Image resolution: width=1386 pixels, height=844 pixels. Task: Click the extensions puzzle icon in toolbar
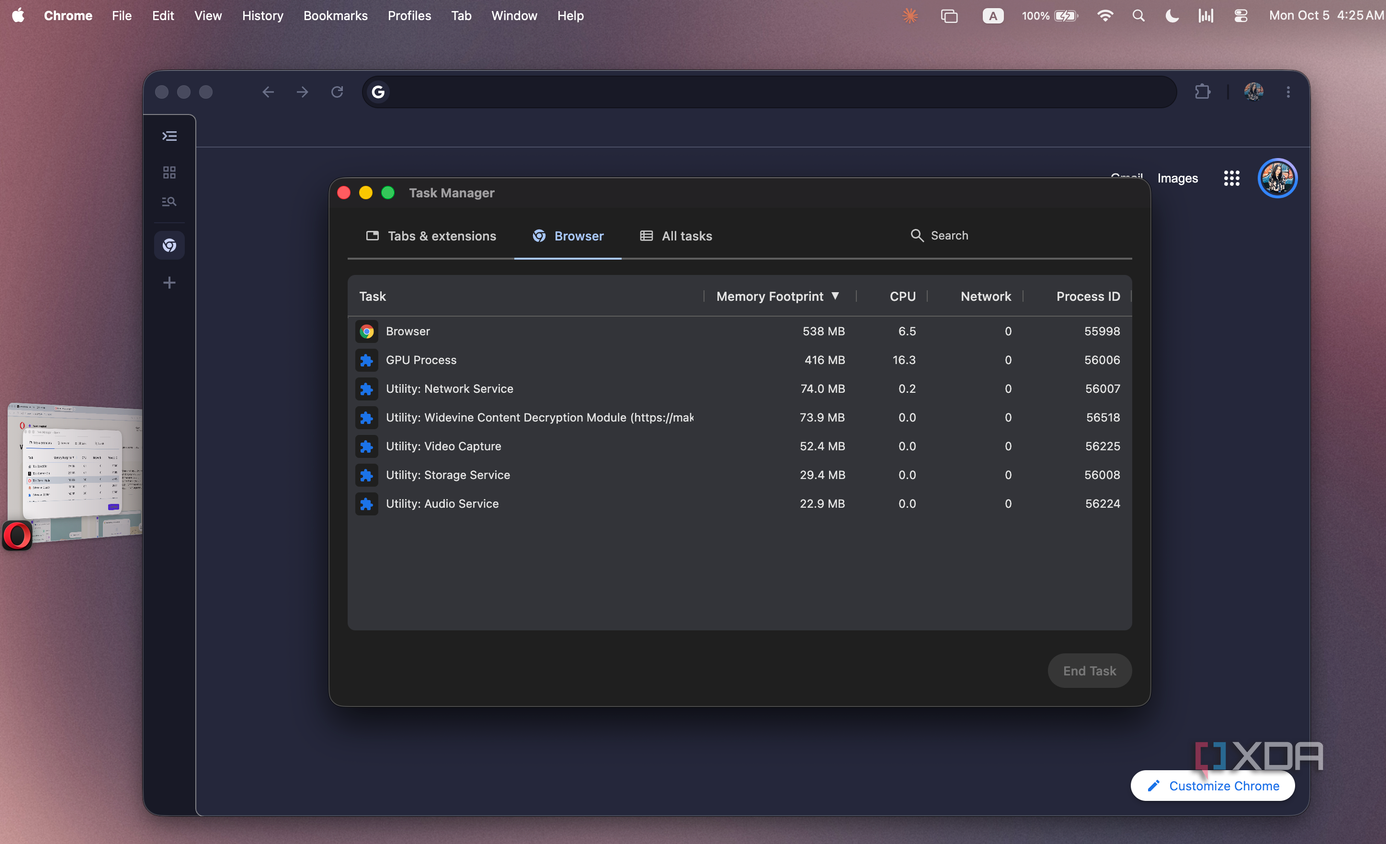click(x=1202, y=92)
